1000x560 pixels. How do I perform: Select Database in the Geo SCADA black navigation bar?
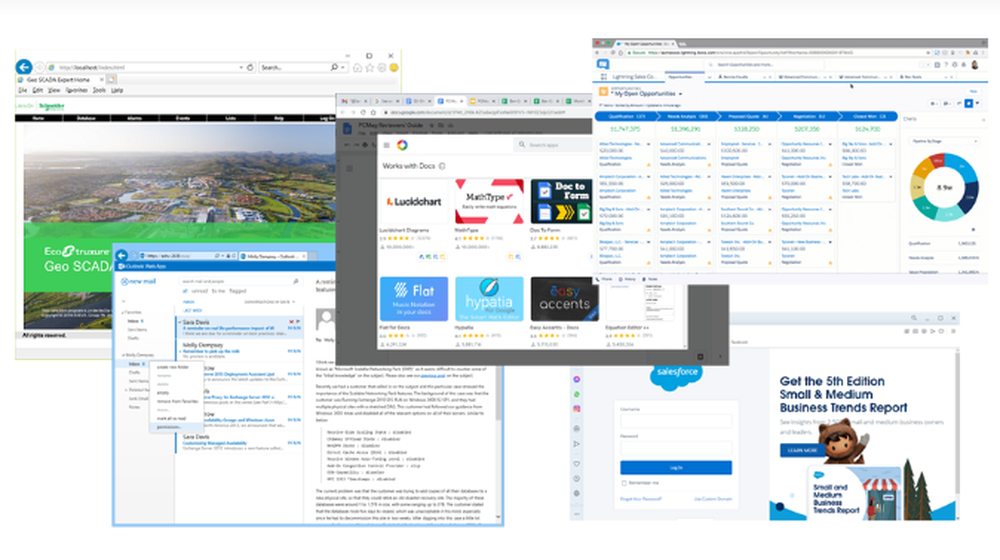pyautogui.click(x=86, y=118)
